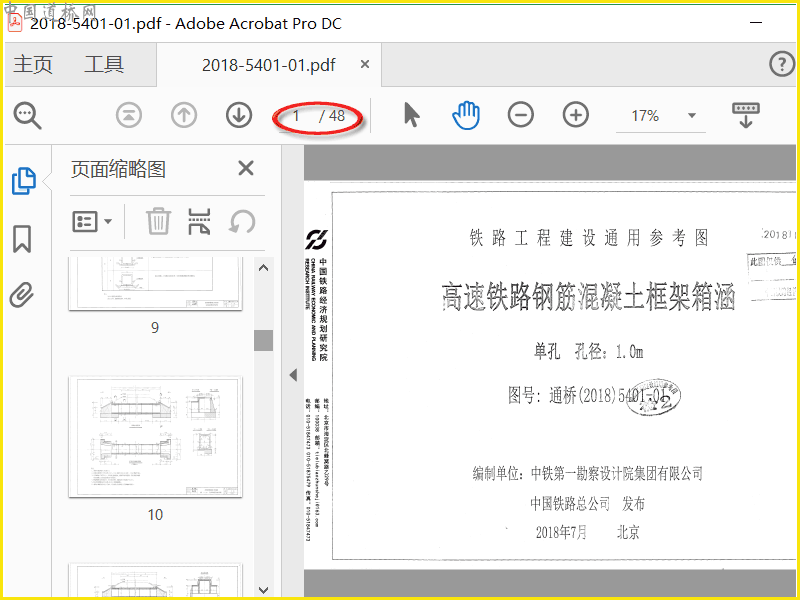Click the current page number field
Screen dimensions: 800x600
(296, 116)
